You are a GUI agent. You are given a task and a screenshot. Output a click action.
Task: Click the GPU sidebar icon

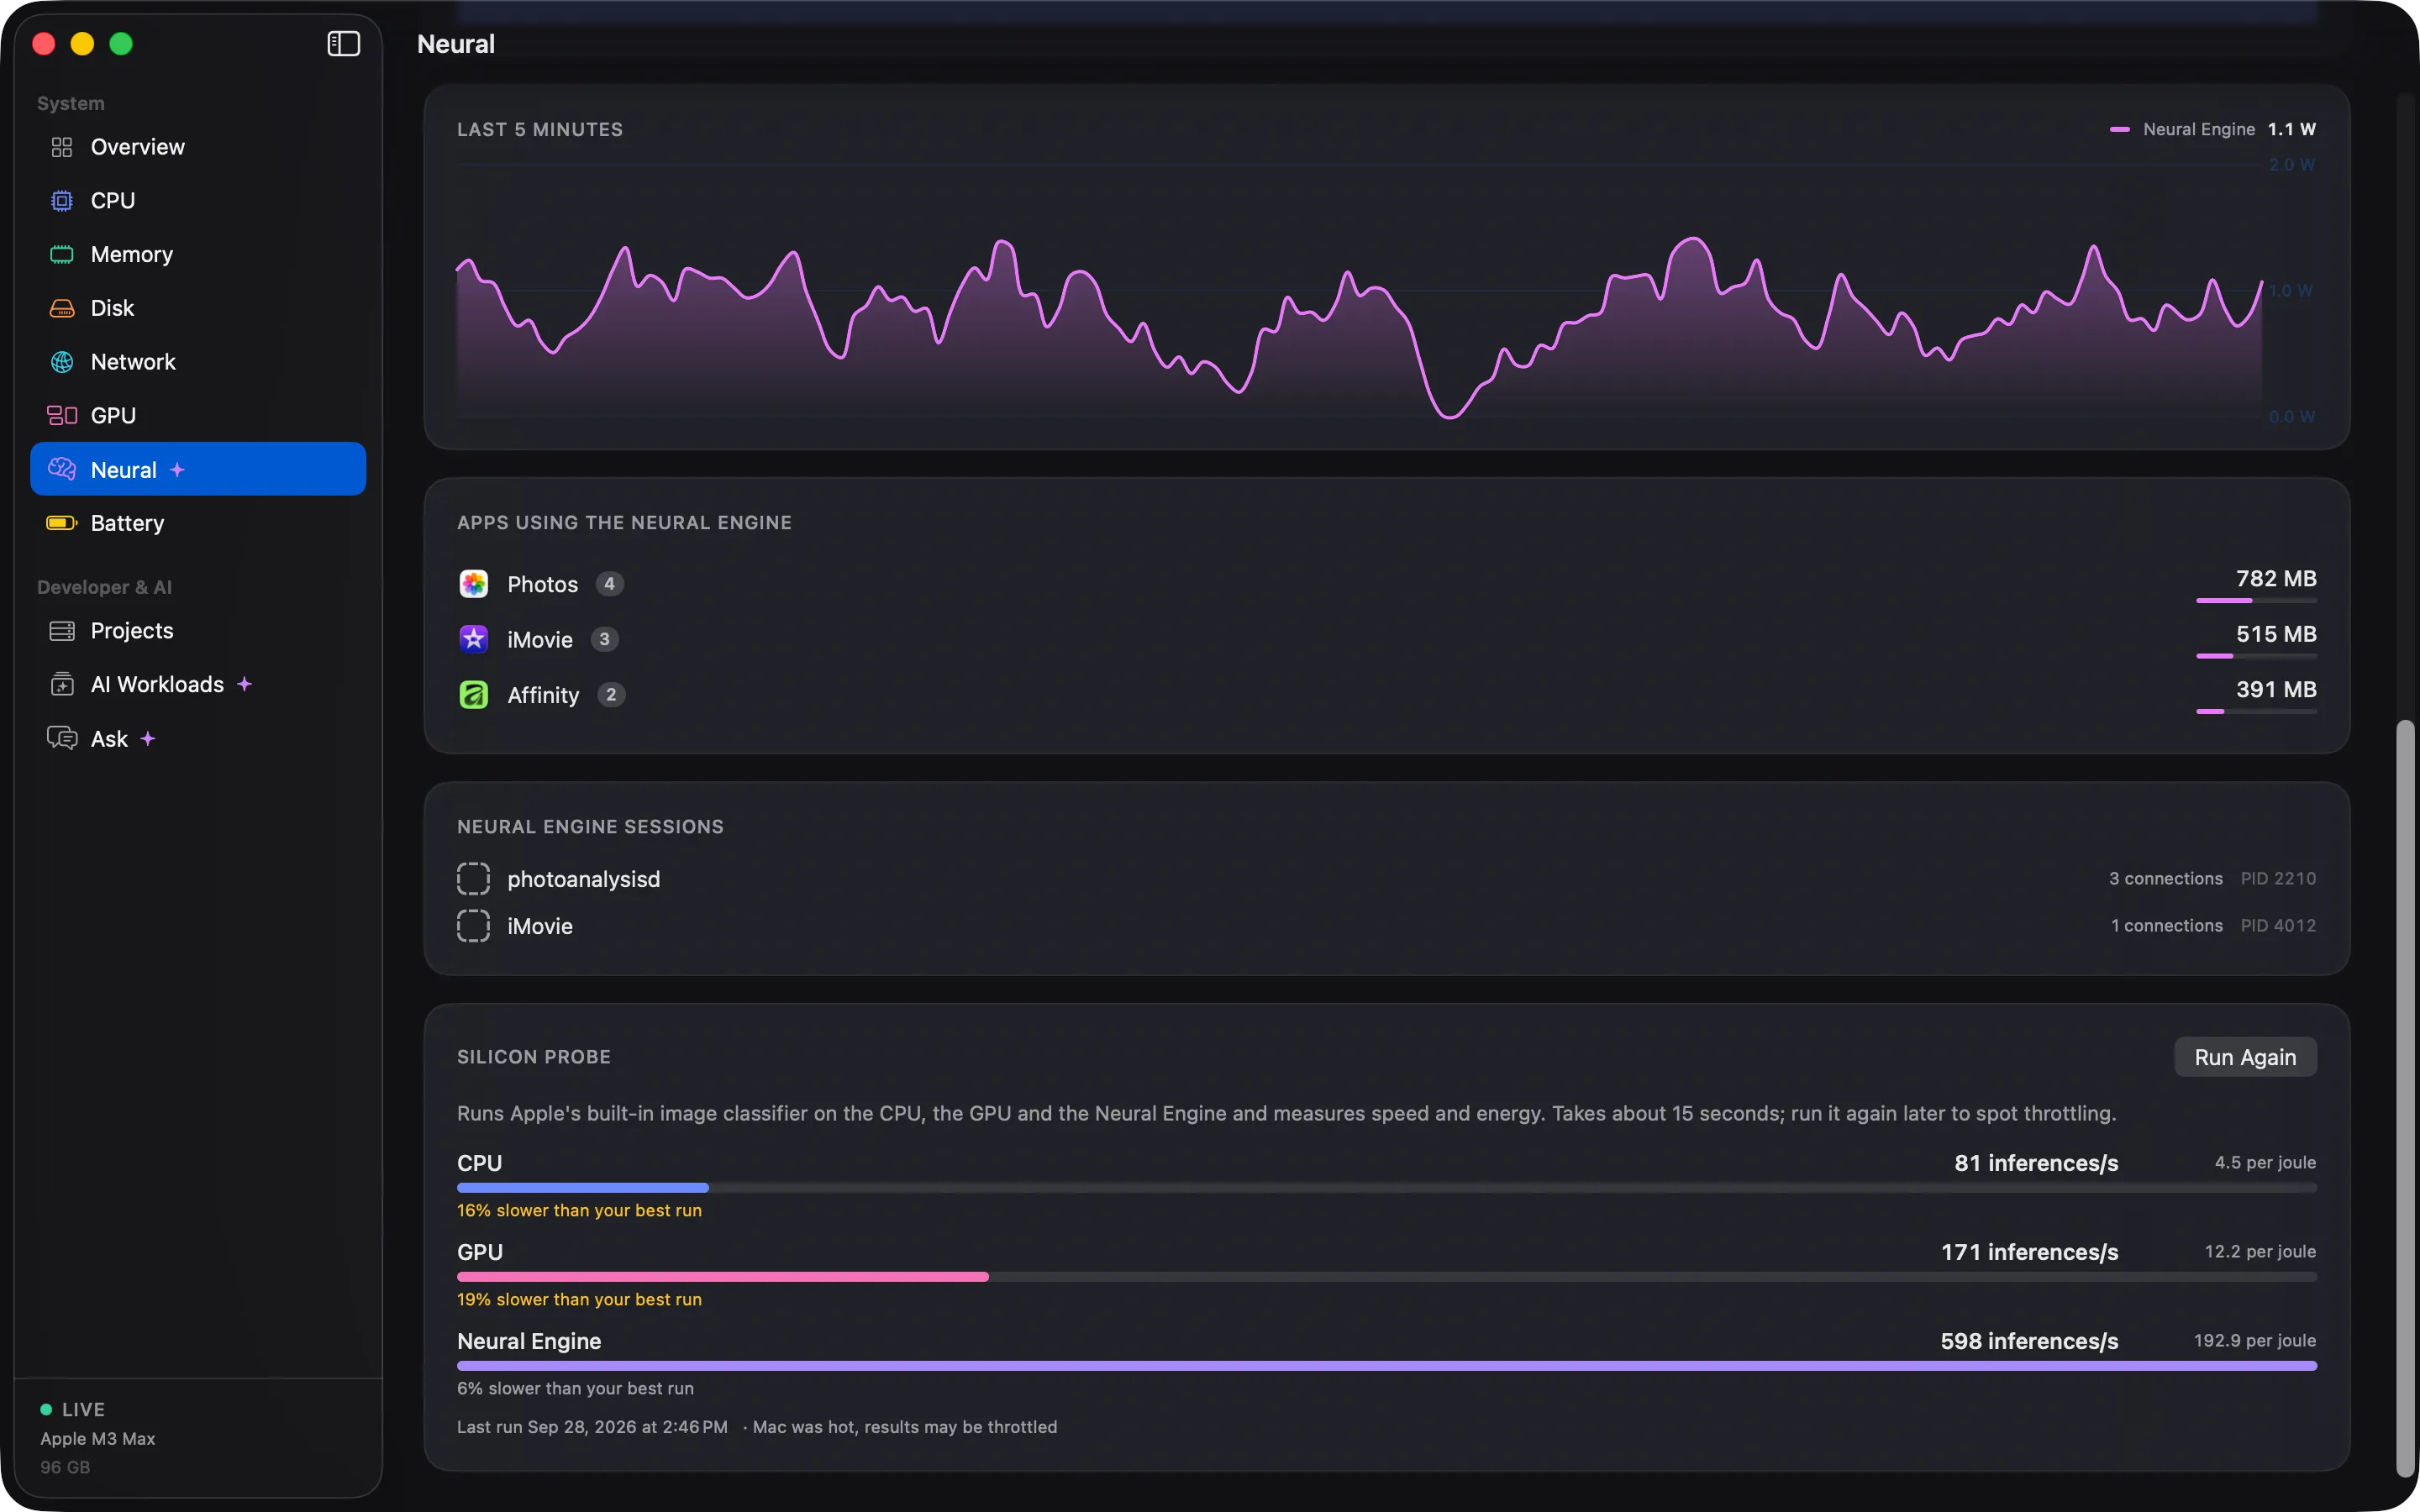point(62,415)
